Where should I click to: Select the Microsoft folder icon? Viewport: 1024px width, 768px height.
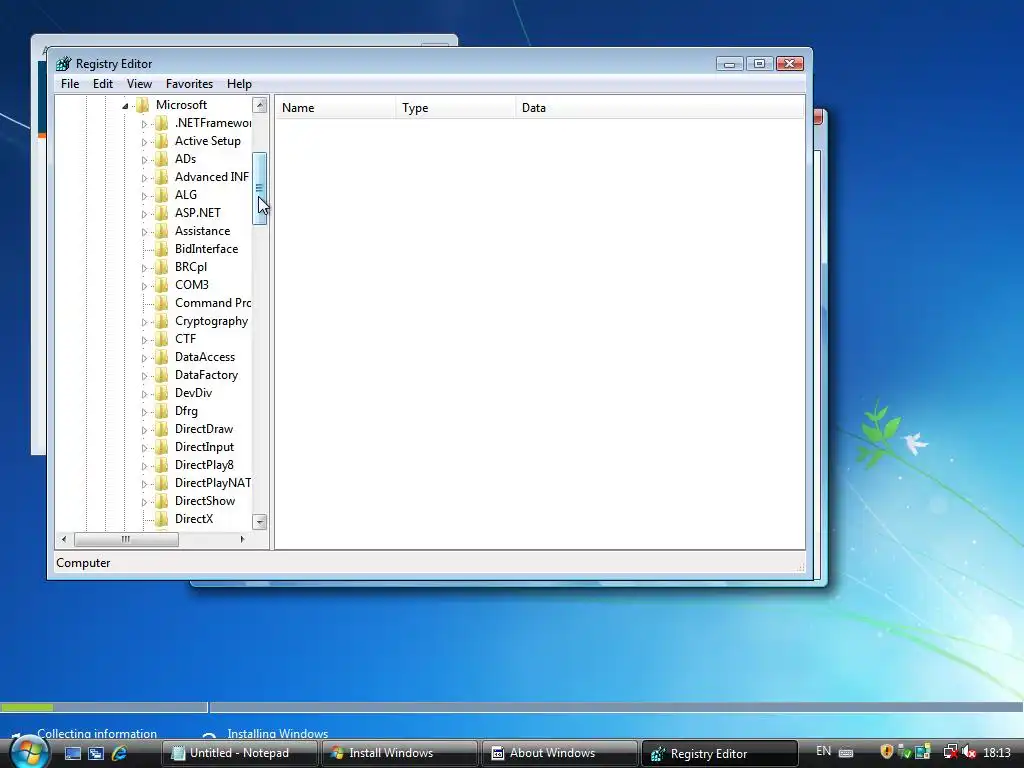(x=142, y=105)
